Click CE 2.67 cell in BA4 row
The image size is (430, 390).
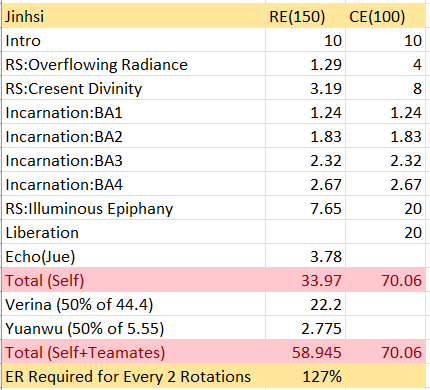pos(386,184)
